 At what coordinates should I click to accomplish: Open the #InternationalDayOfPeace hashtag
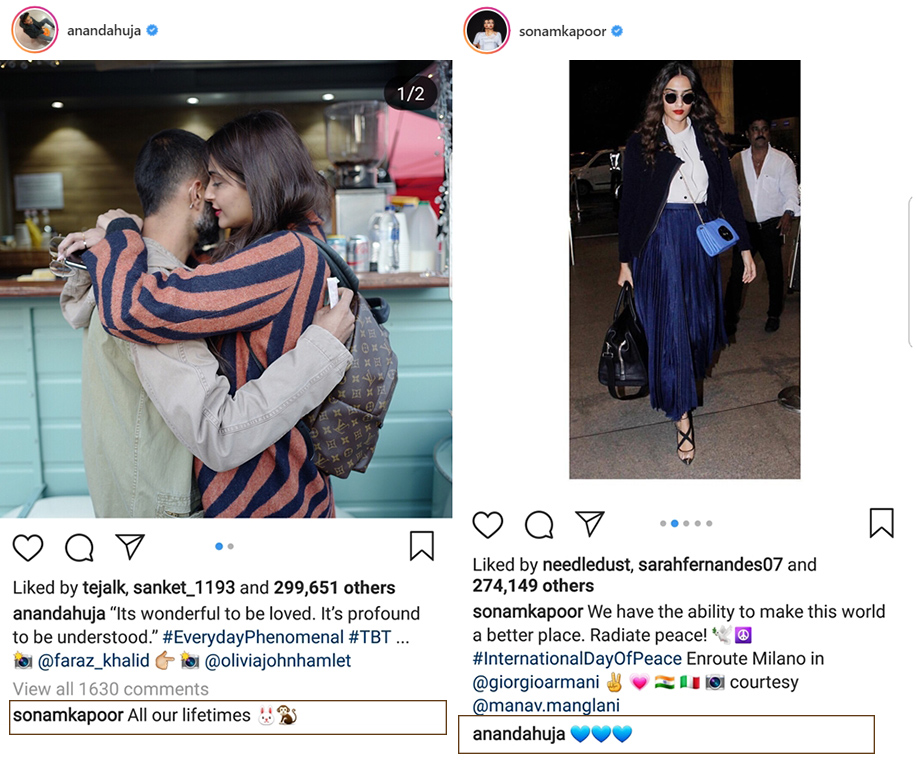point(577,658)
